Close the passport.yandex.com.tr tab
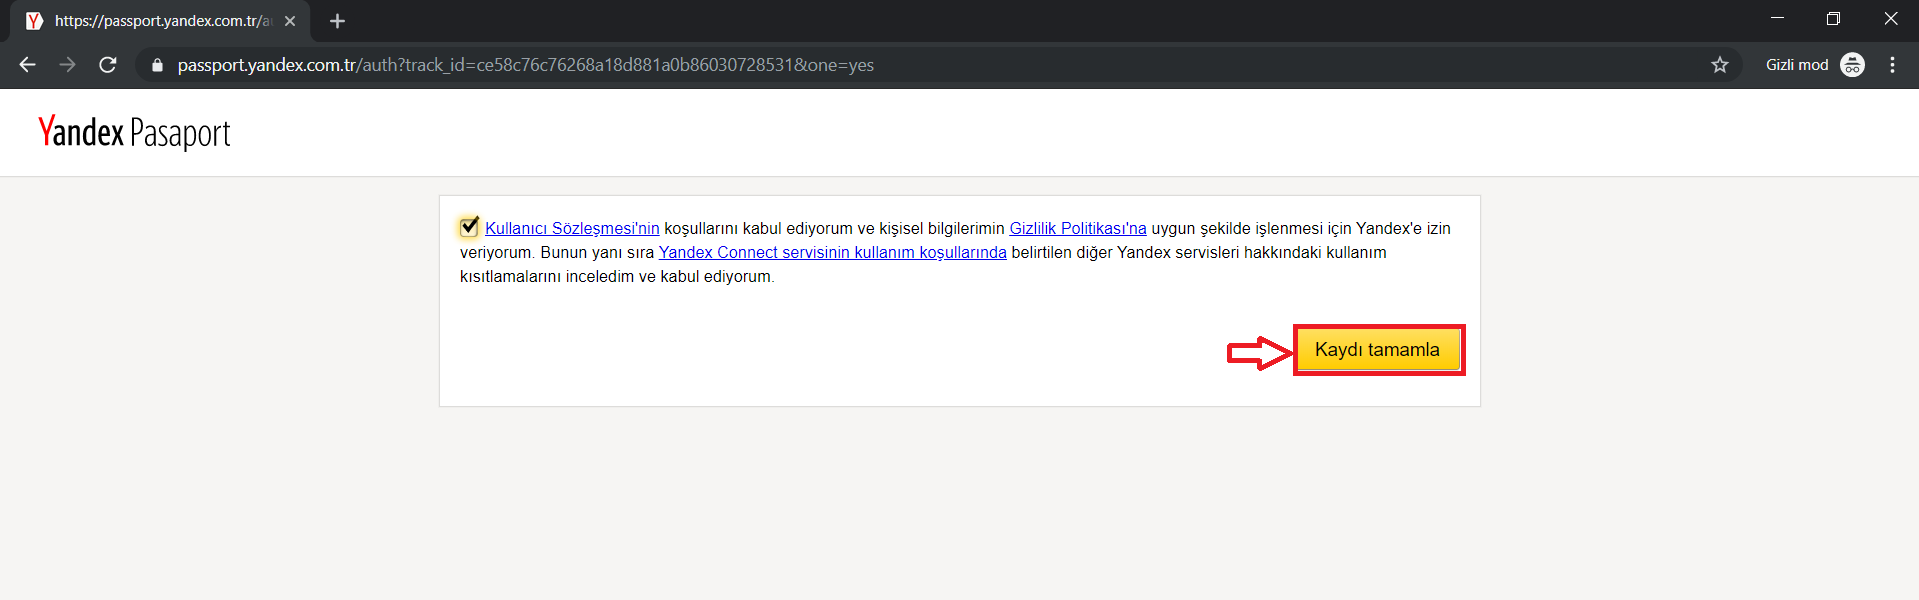 coord(290,21)
